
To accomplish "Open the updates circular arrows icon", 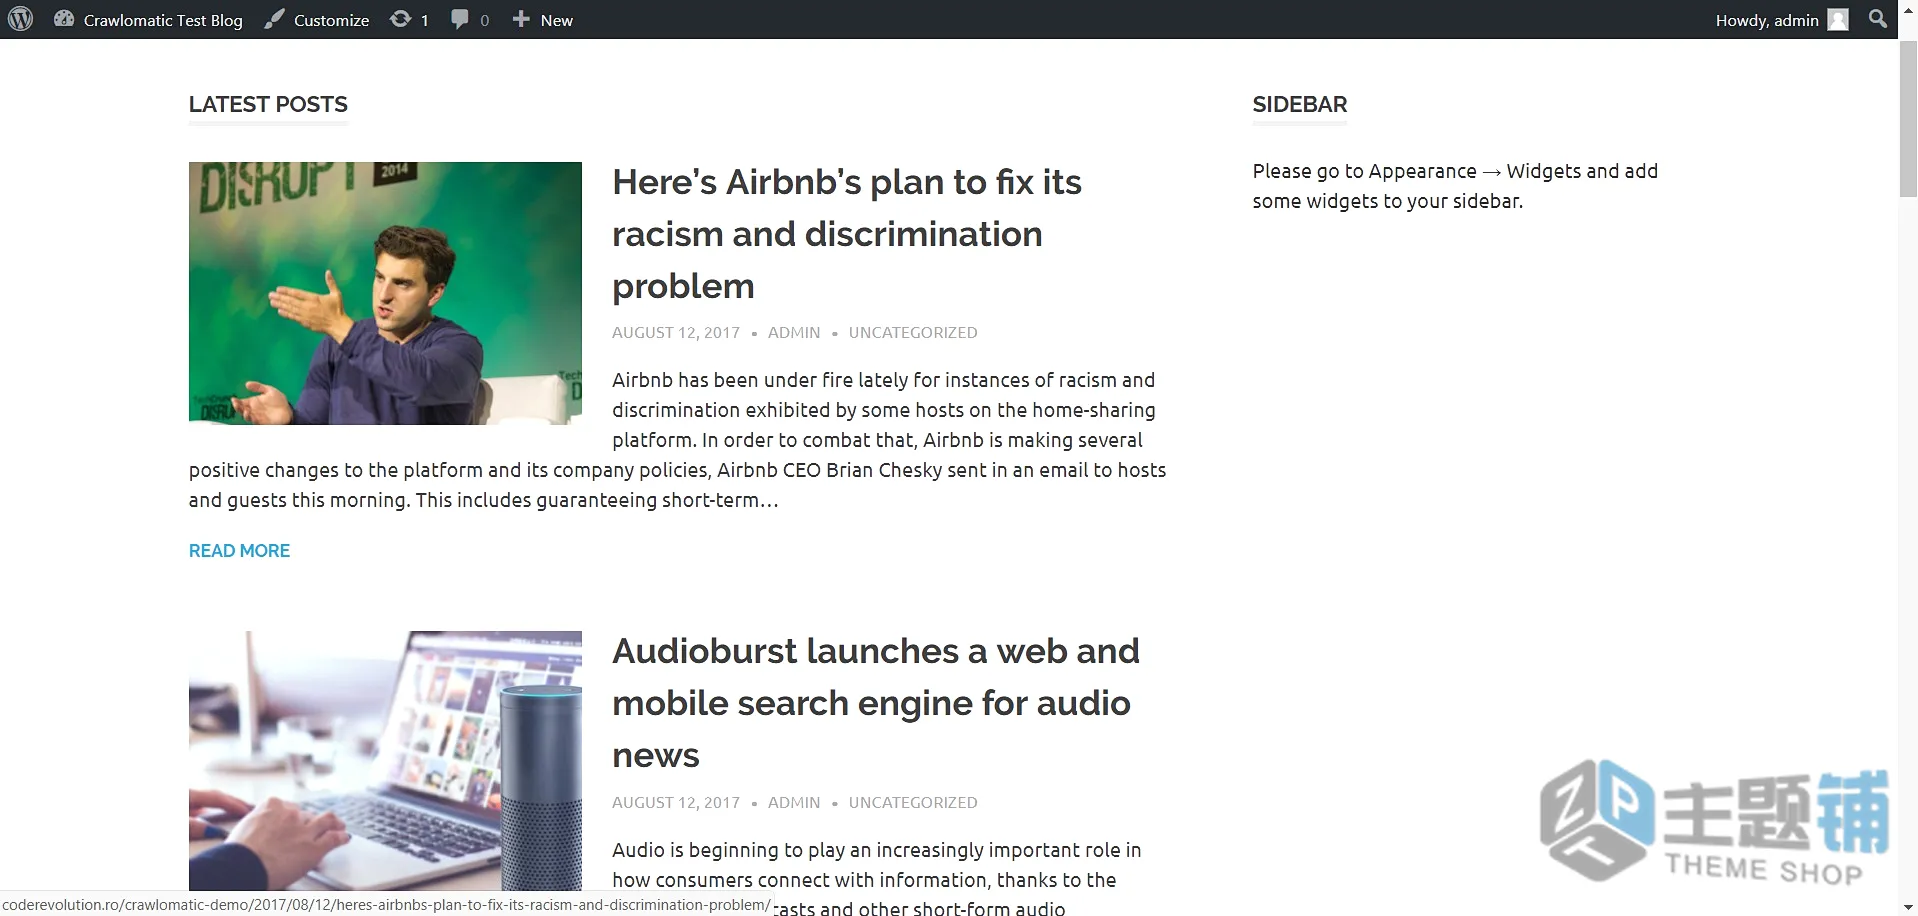I will [x=400, y=19].
